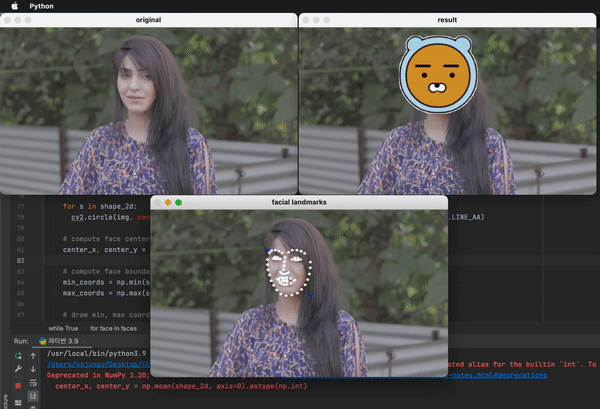Click line number 82 in gutter
Image resolution: width=600 pixels, height=409 pixels.
click(20, 261)
